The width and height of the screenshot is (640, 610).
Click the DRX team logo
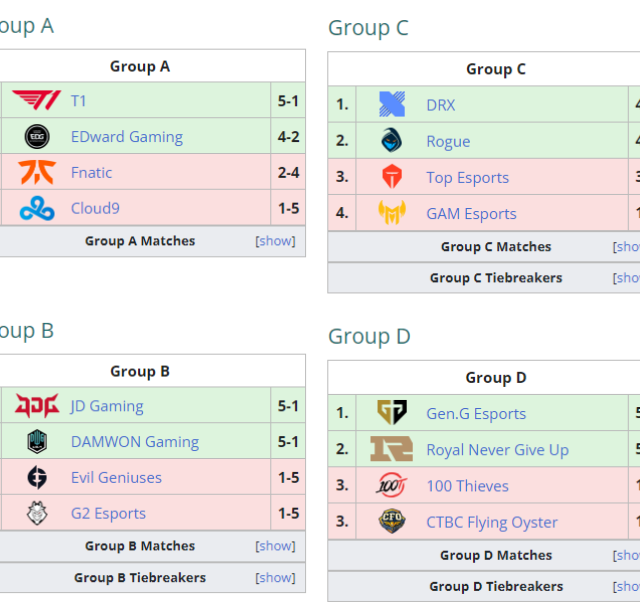pyautogui.click(x=391, y=104)
